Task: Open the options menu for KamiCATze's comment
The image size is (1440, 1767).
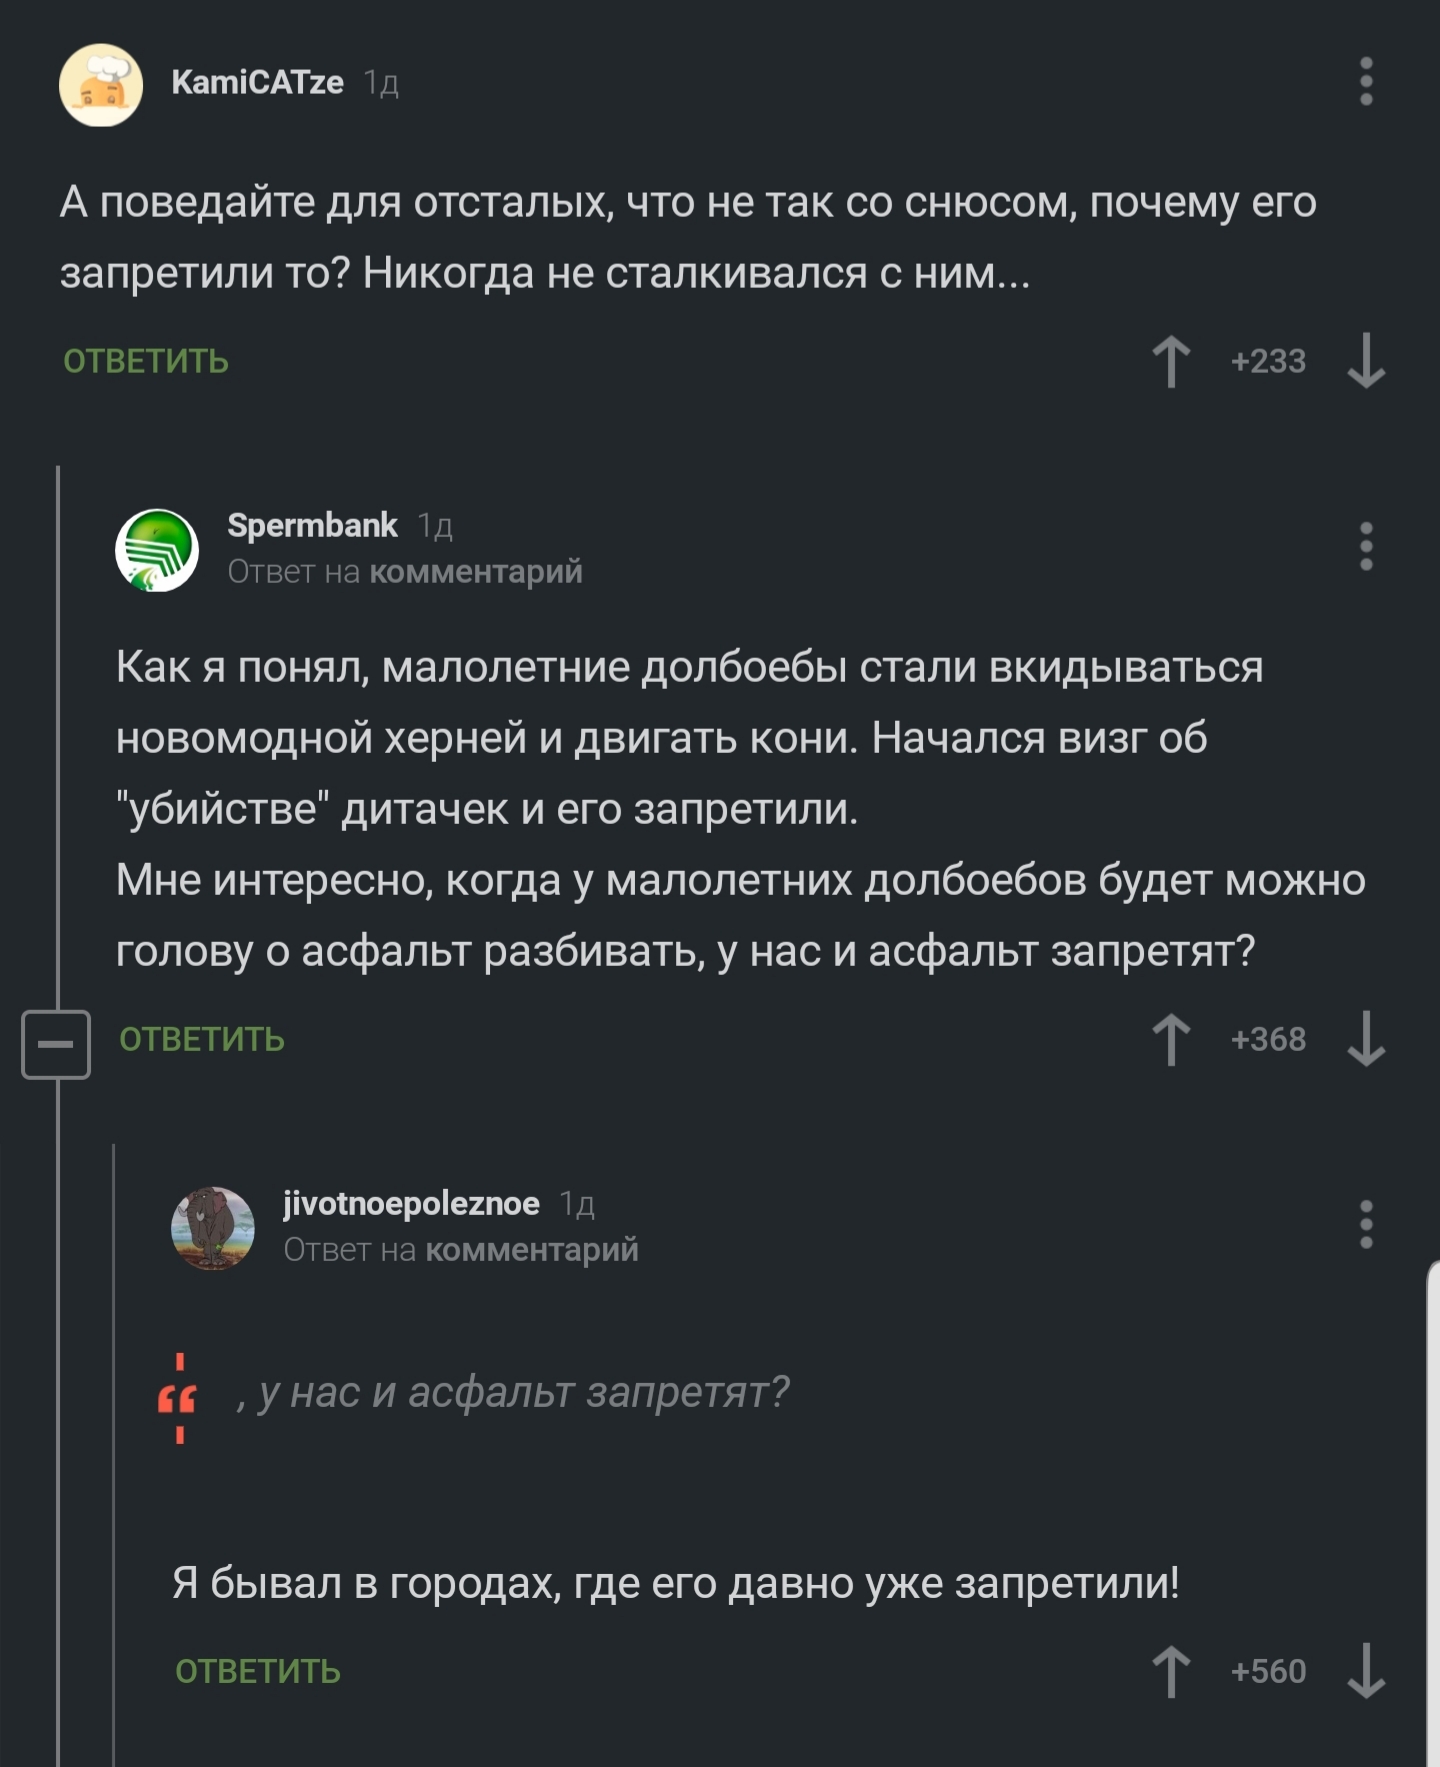Action: (x=1366, y=82)
